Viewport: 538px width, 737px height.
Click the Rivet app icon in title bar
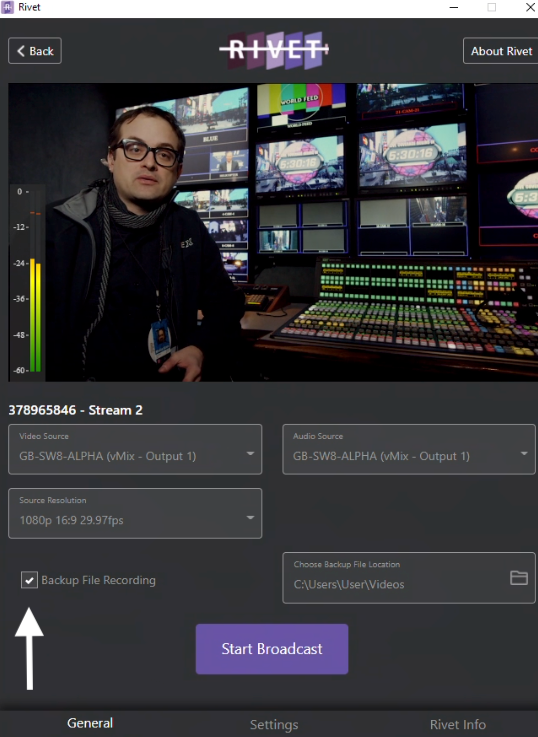coord(8,7)
